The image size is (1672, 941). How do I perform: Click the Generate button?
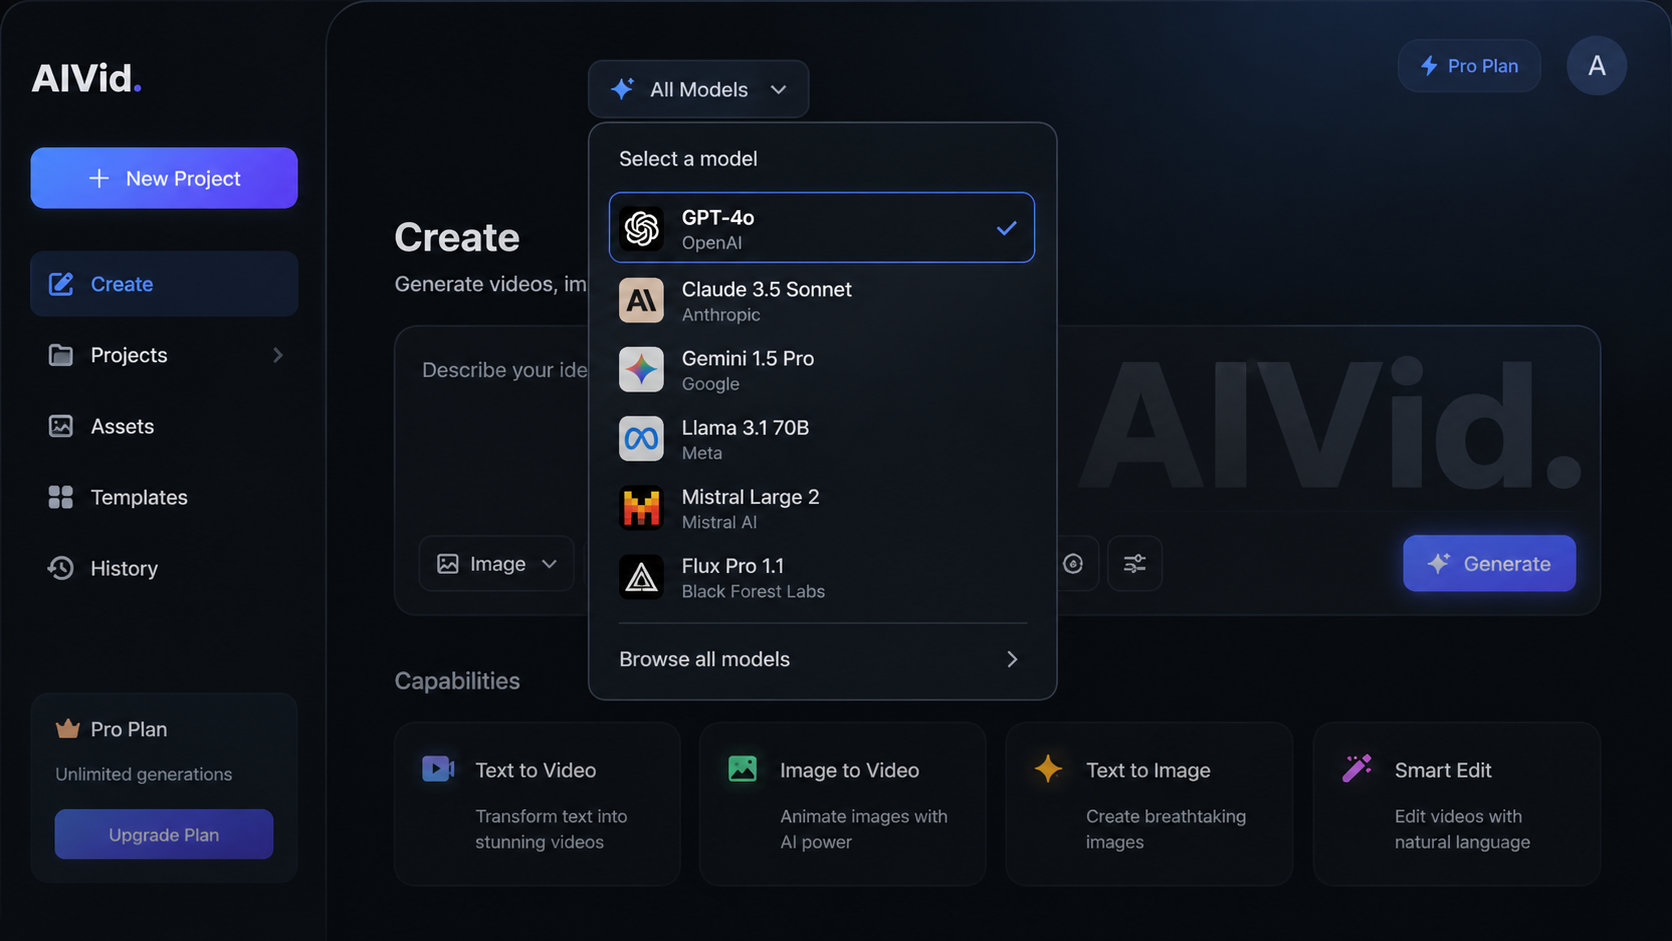pyautogui.click(x=1489, y=564)
